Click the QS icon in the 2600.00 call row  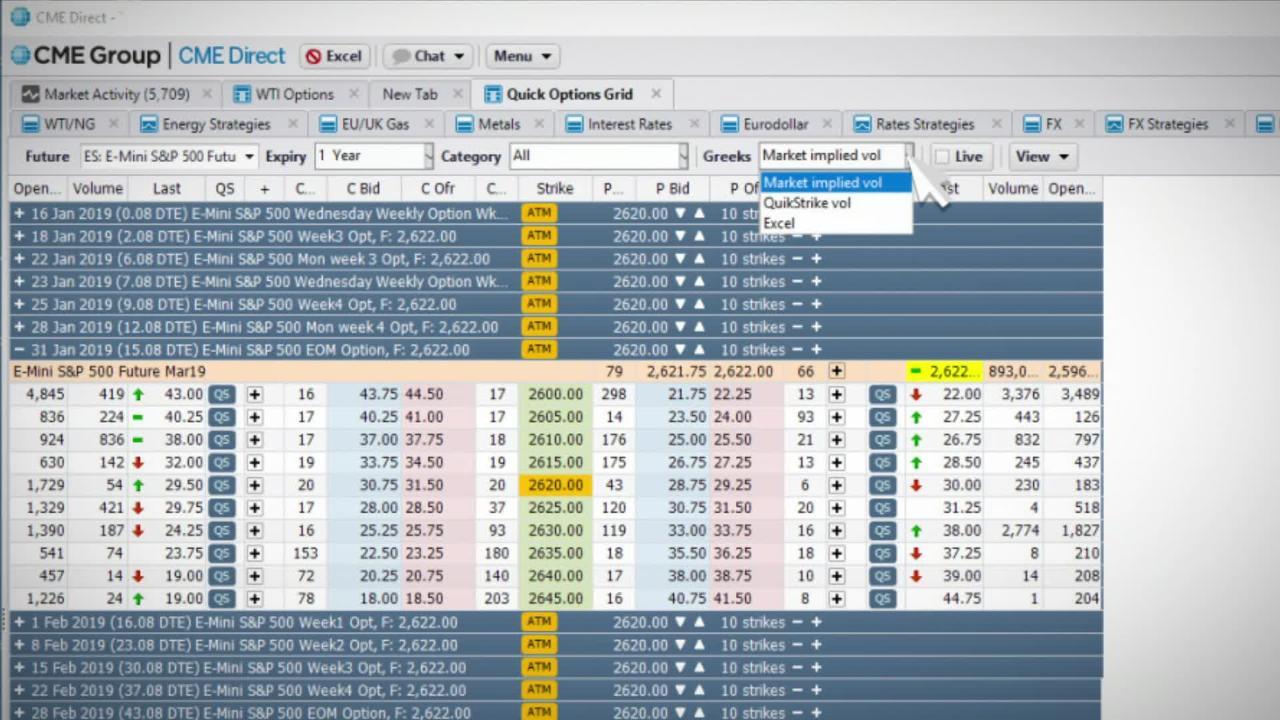pyautogui.click(x=222, y=394)
